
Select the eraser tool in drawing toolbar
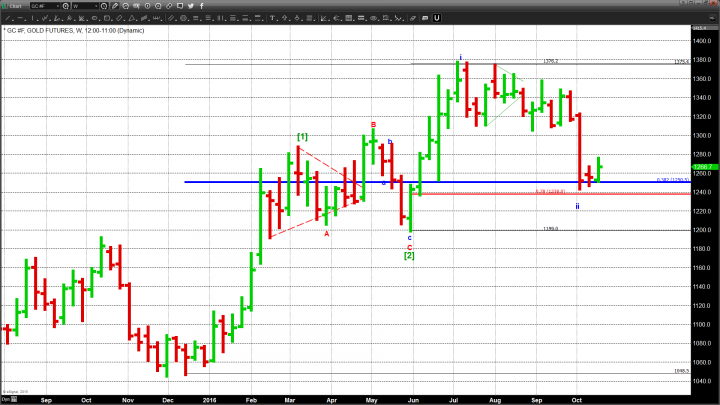[411, 18]
